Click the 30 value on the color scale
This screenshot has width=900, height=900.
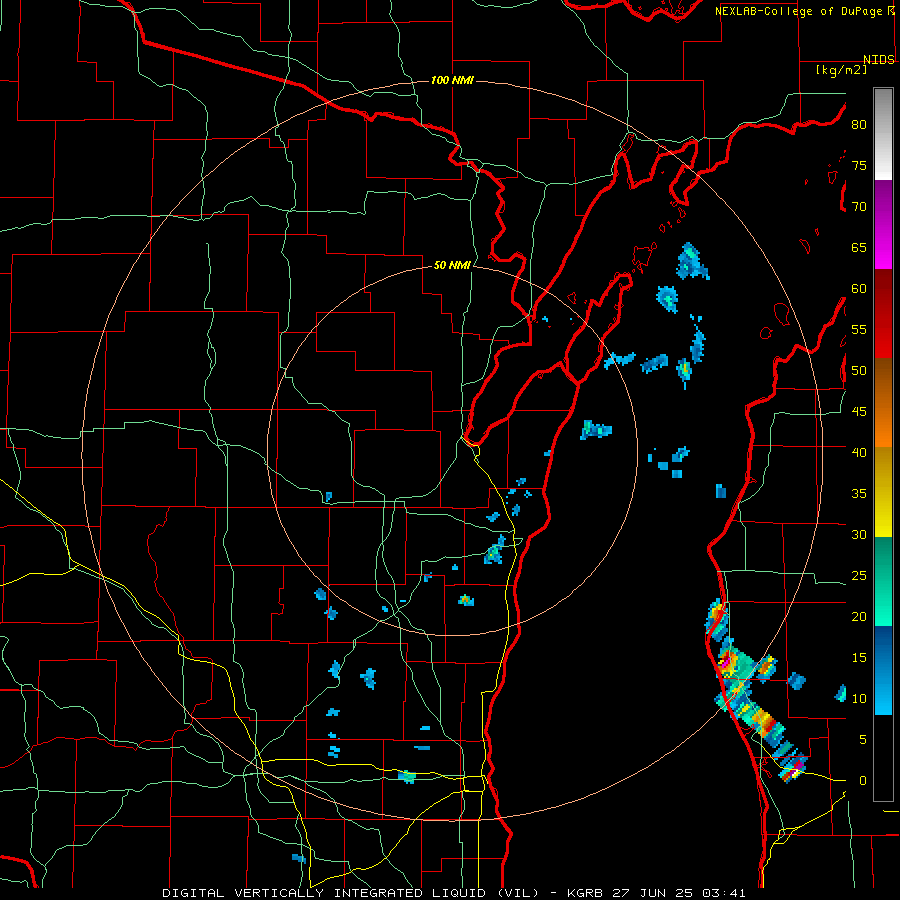pos(859,535)
